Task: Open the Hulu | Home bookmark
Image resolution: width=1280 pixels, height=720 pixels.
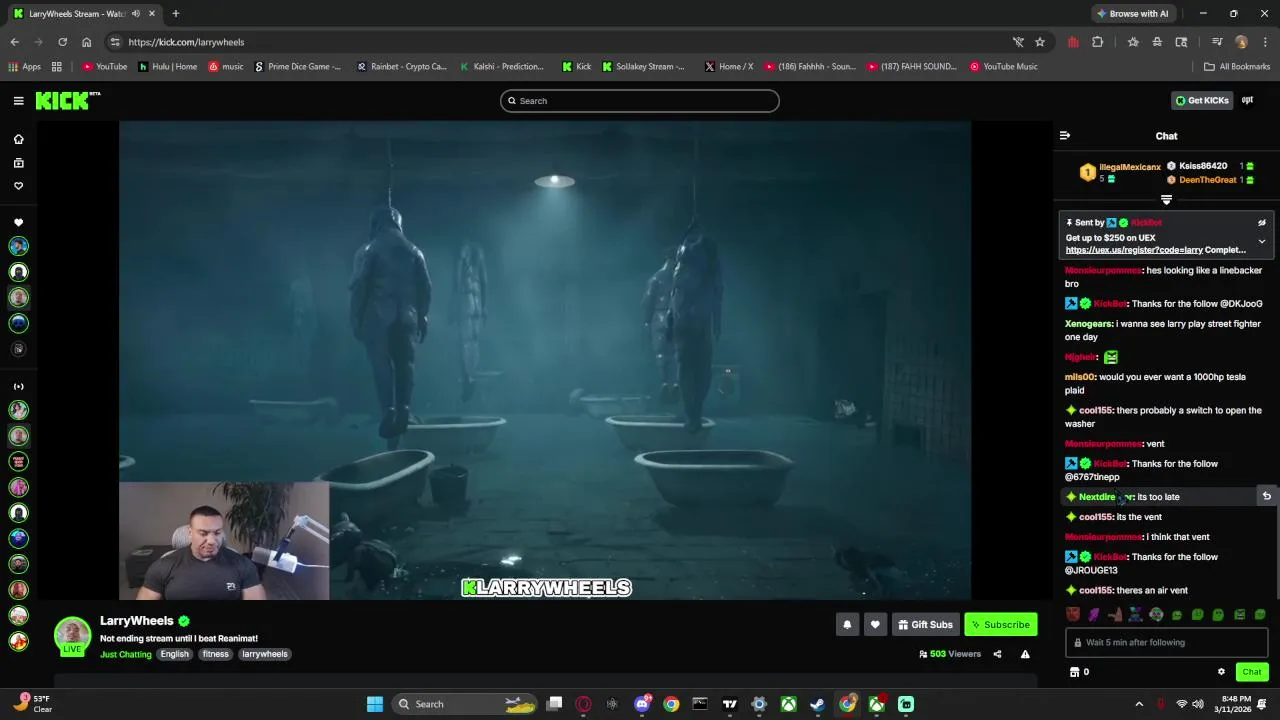Action: click(x=168, y=67)
